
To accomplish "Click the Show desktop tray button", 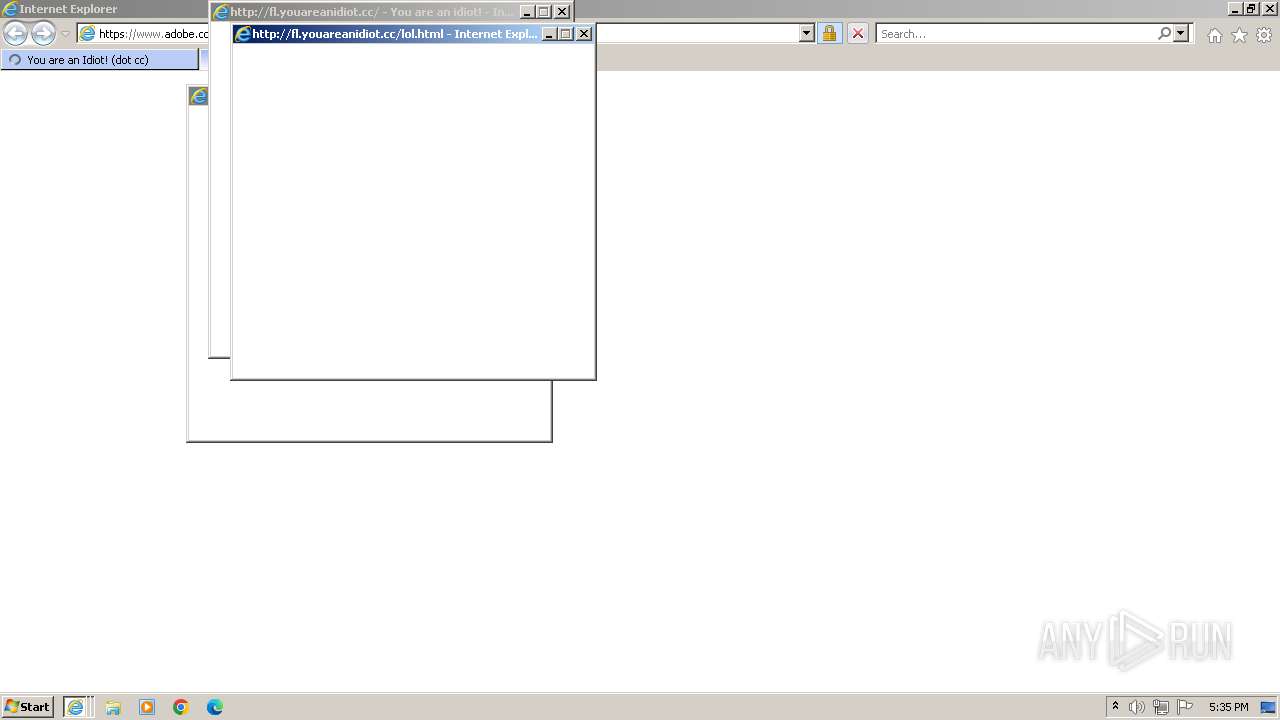I will pos(1268,707).
